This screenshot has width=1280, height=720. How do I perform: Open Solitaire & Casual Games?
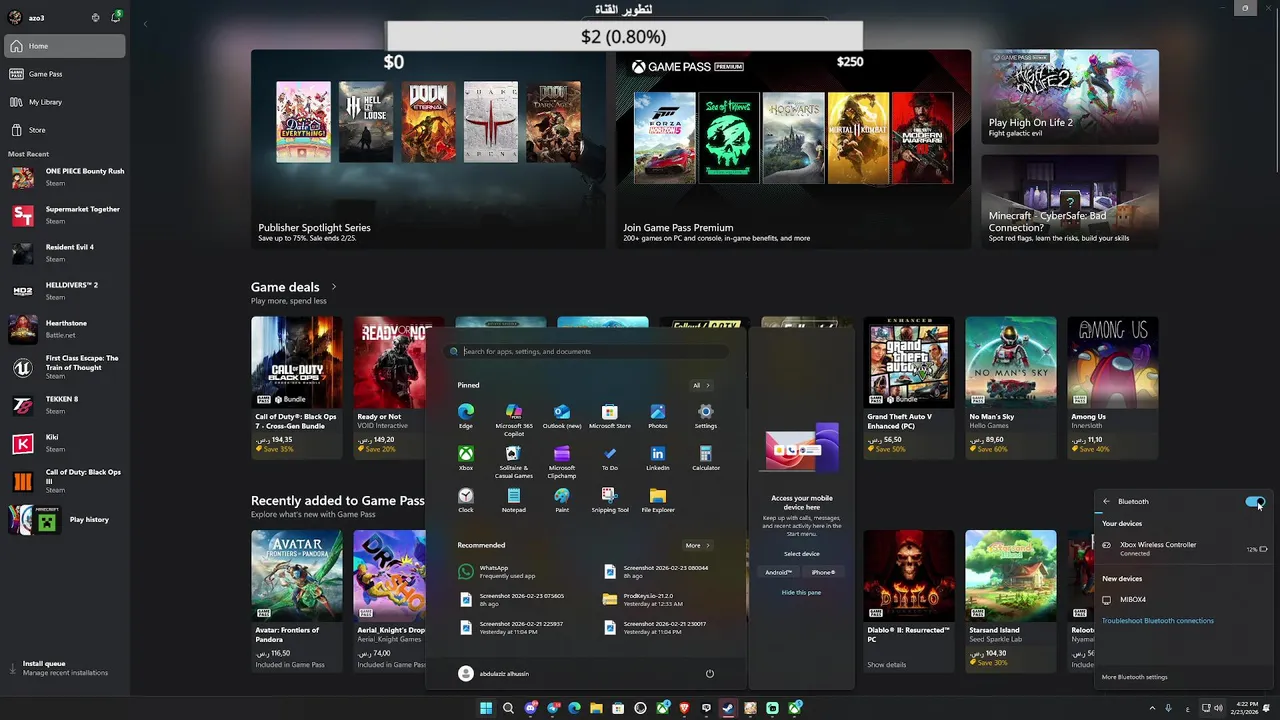514,462
